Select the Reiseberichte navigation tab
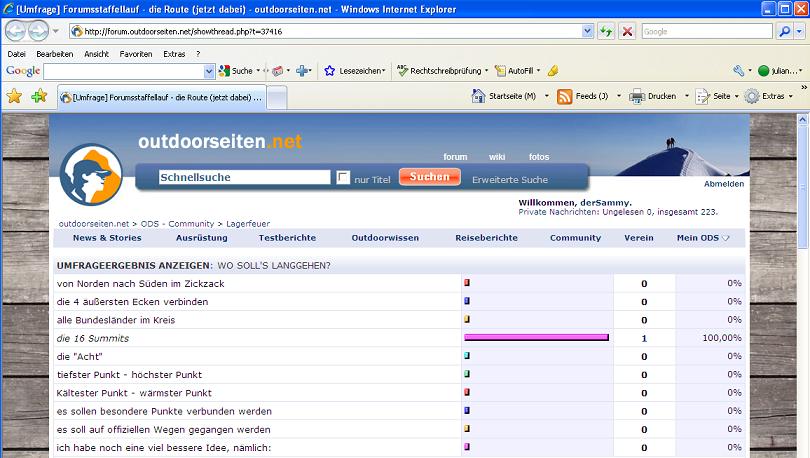This screenshot has width=810, height=458. pos(486,238)
